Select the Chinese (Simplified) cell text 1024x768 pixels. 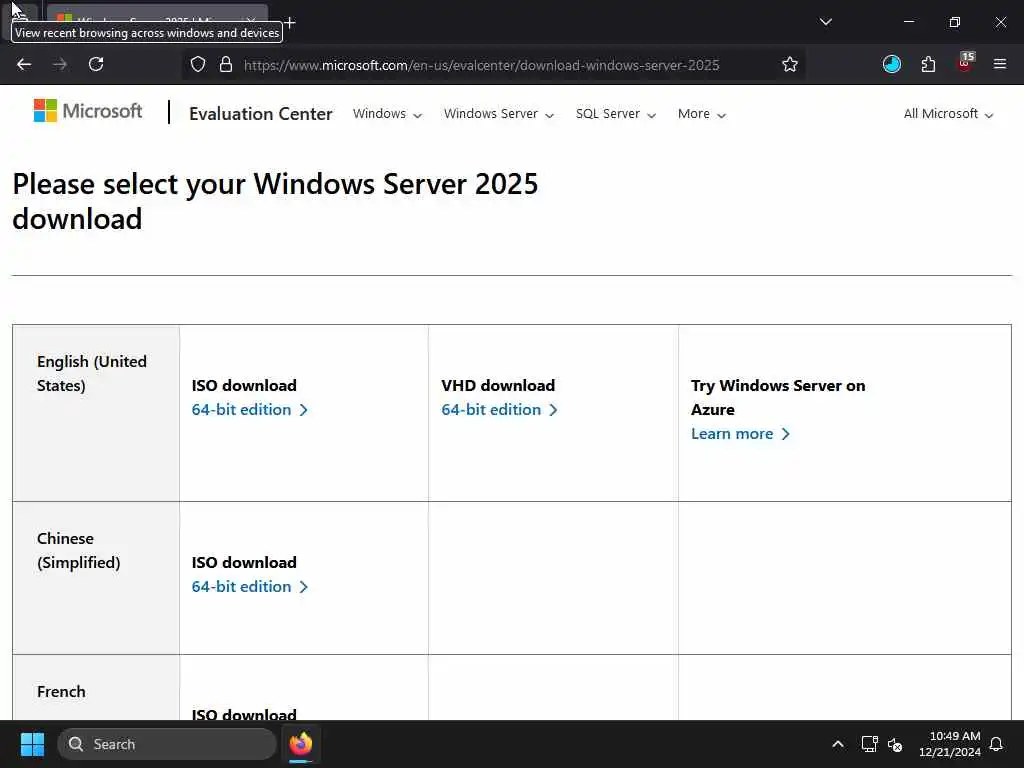(x=78, y=551)
